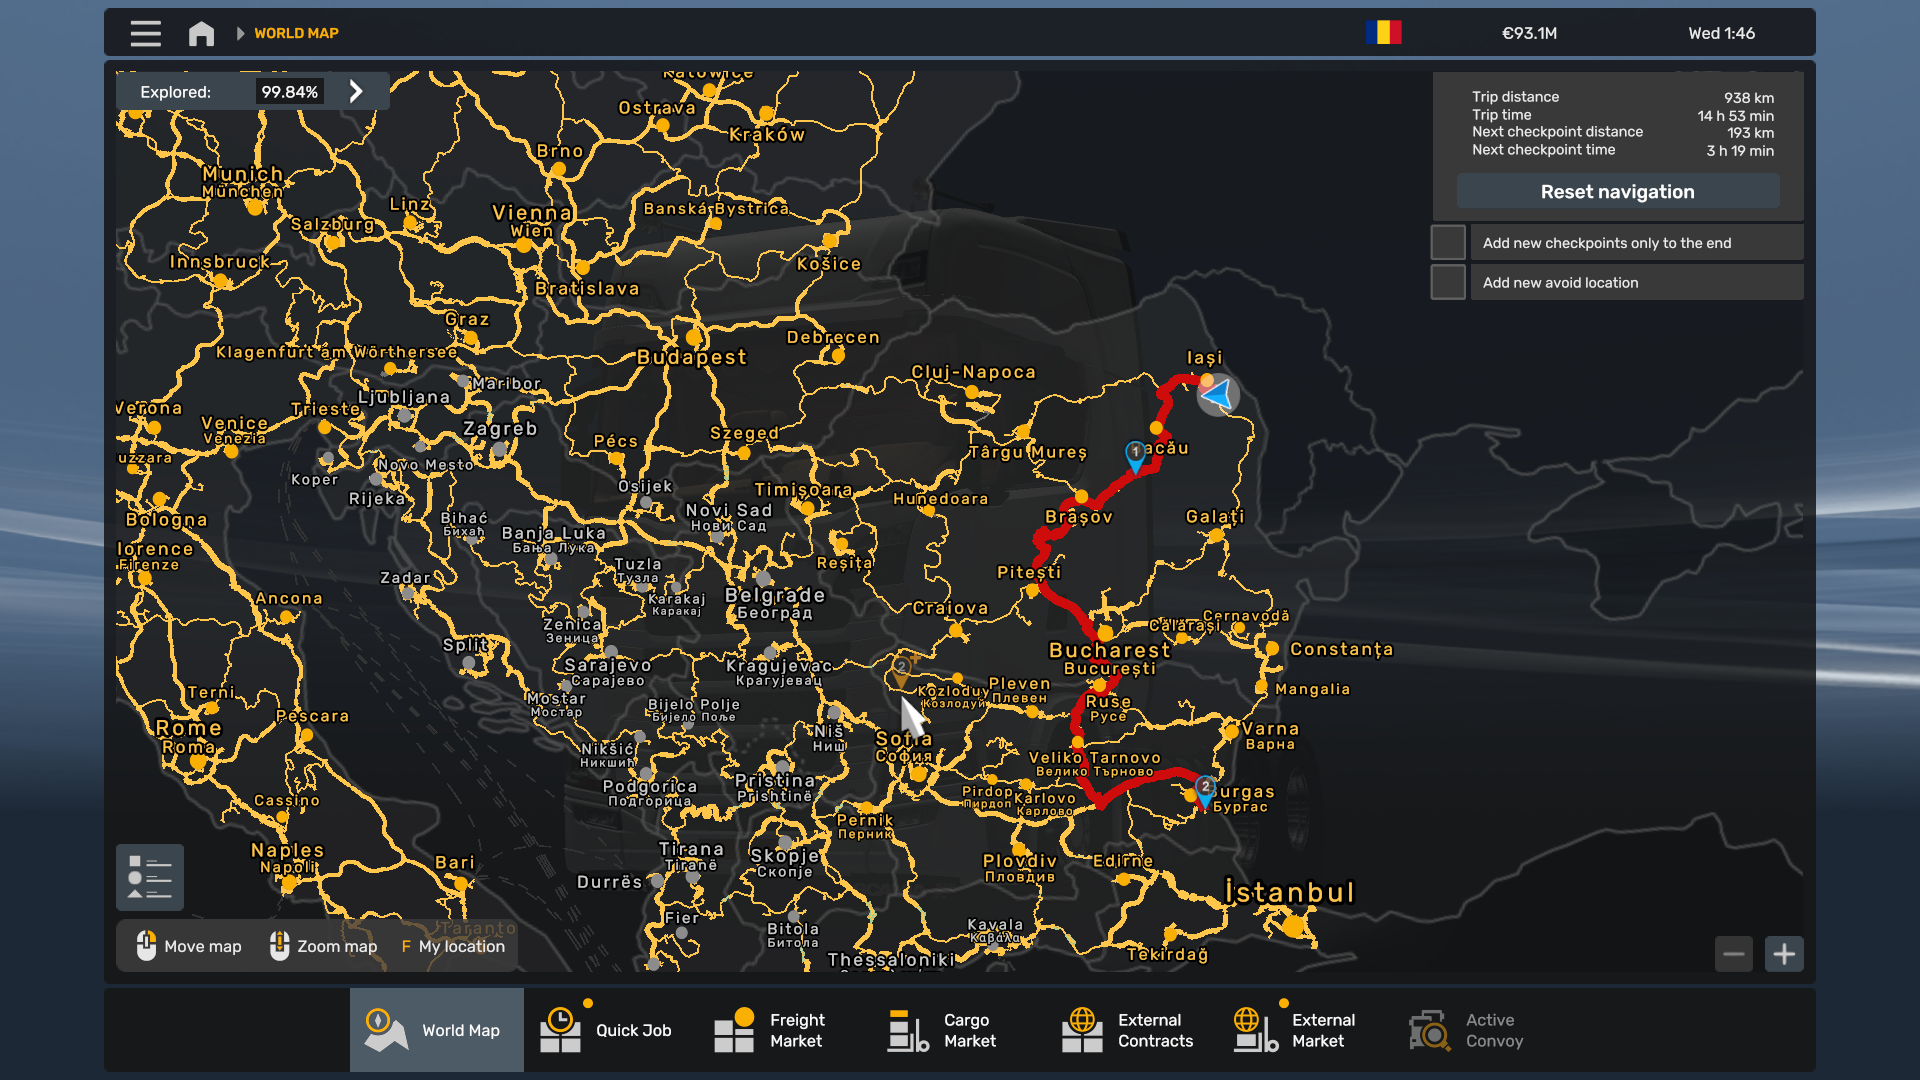Image resolution: width=1920 pixels, height=1080 pixels.
Task: Click the WORLD MAP breadcrumb arrow
Action: point(240,33)
